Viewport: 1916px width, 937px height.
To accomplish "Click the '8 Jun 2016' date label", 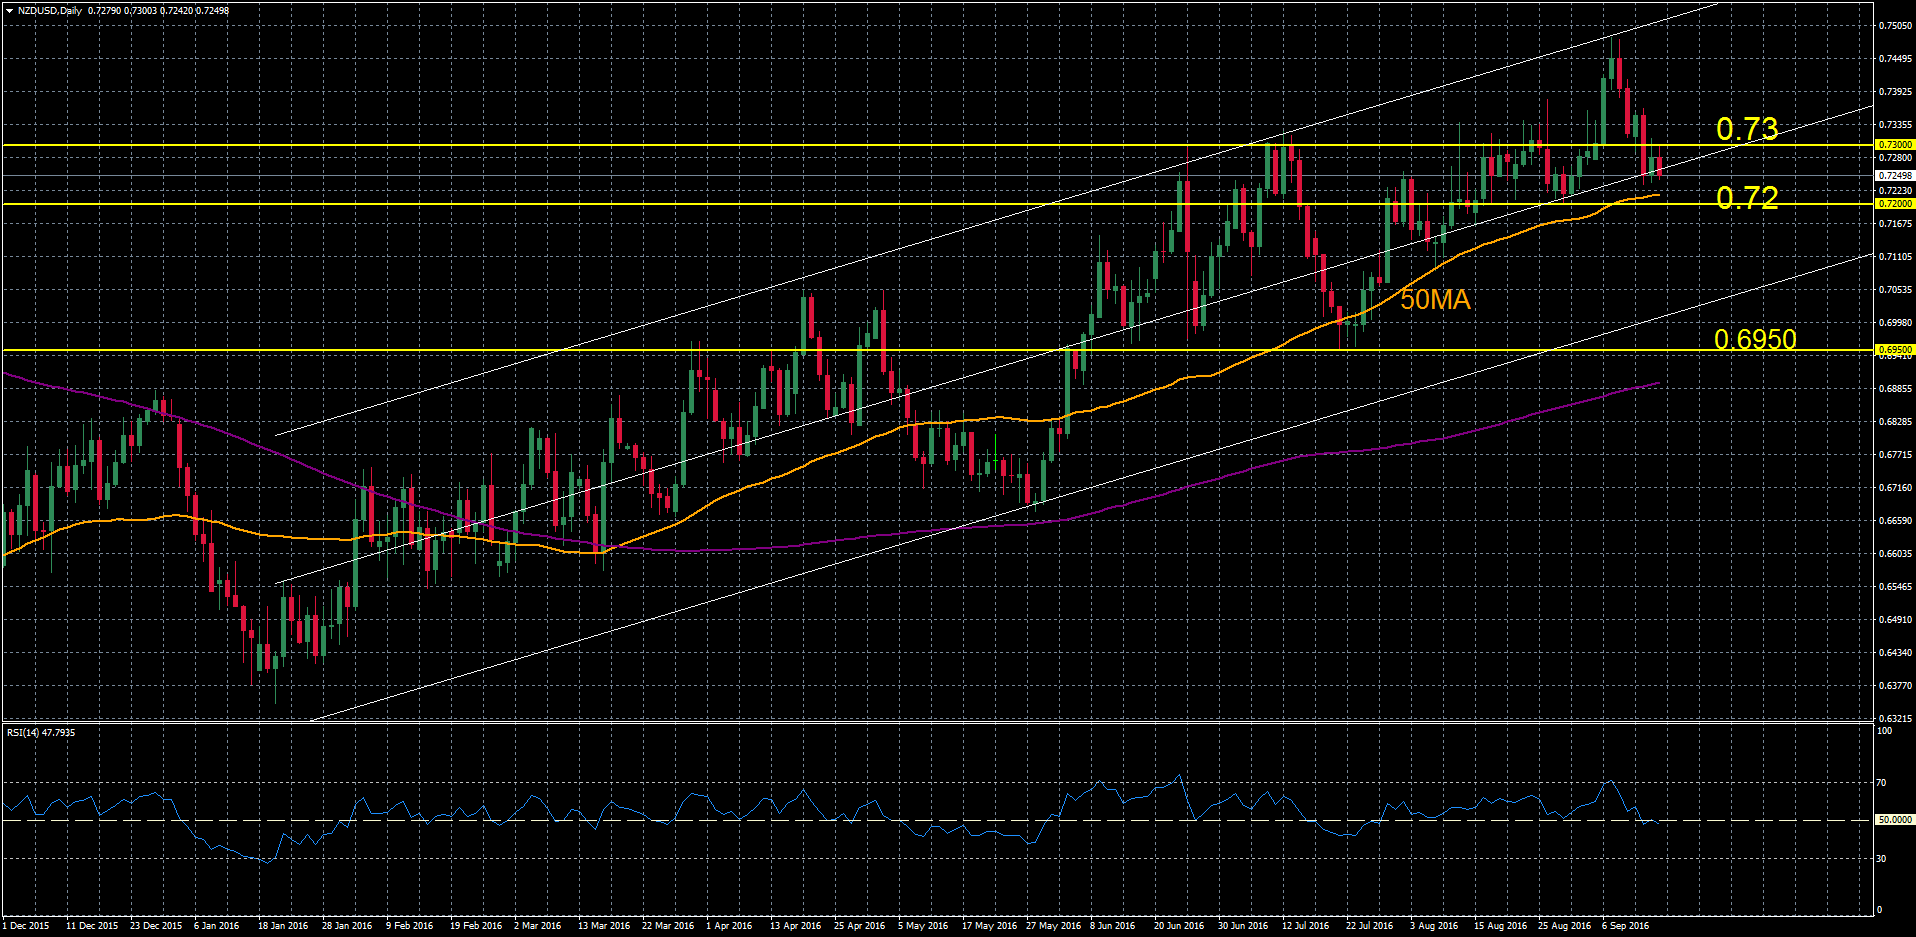I will pos(1113,926).
